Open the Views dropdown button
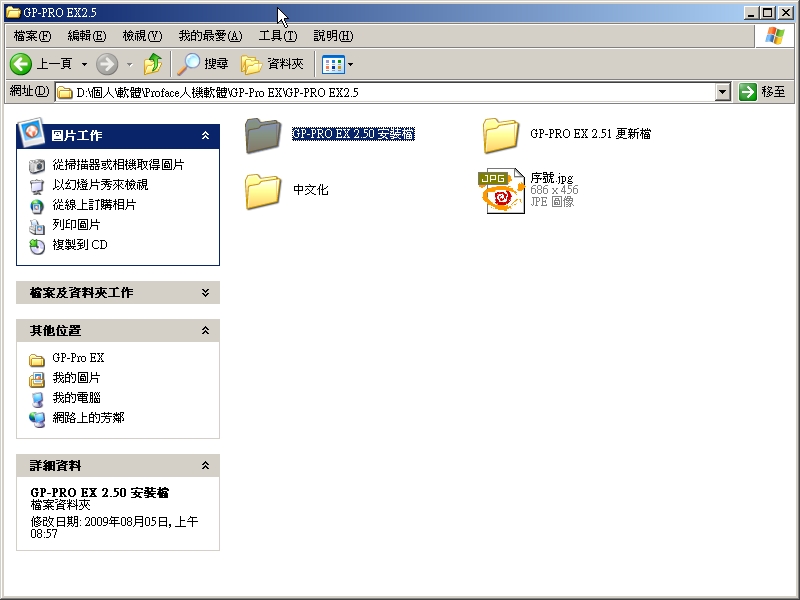Image resolution: width=800 pixels, height=600 pixels. click(337, 64)
